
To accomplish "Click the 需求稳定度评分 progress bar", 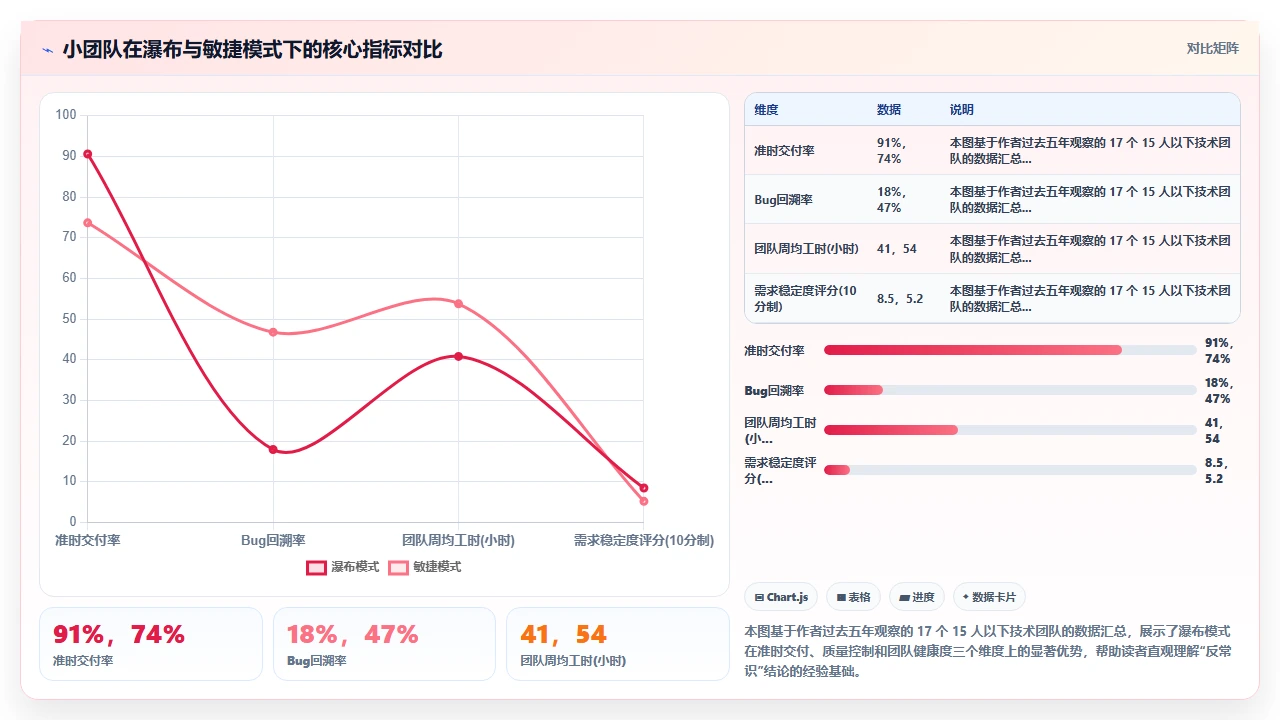I will 1010,470.
